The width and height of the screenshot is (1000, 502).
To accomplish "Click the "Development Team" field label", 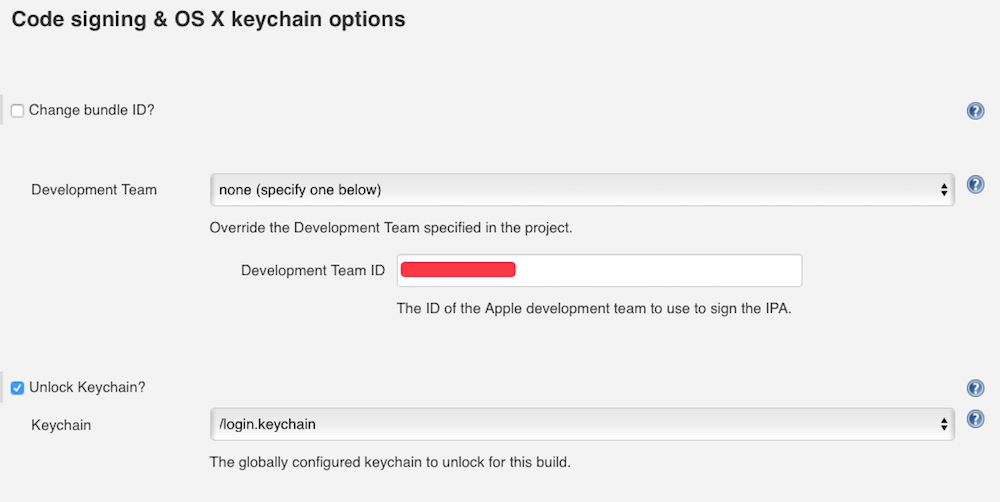I will click(x=94, y=189).
